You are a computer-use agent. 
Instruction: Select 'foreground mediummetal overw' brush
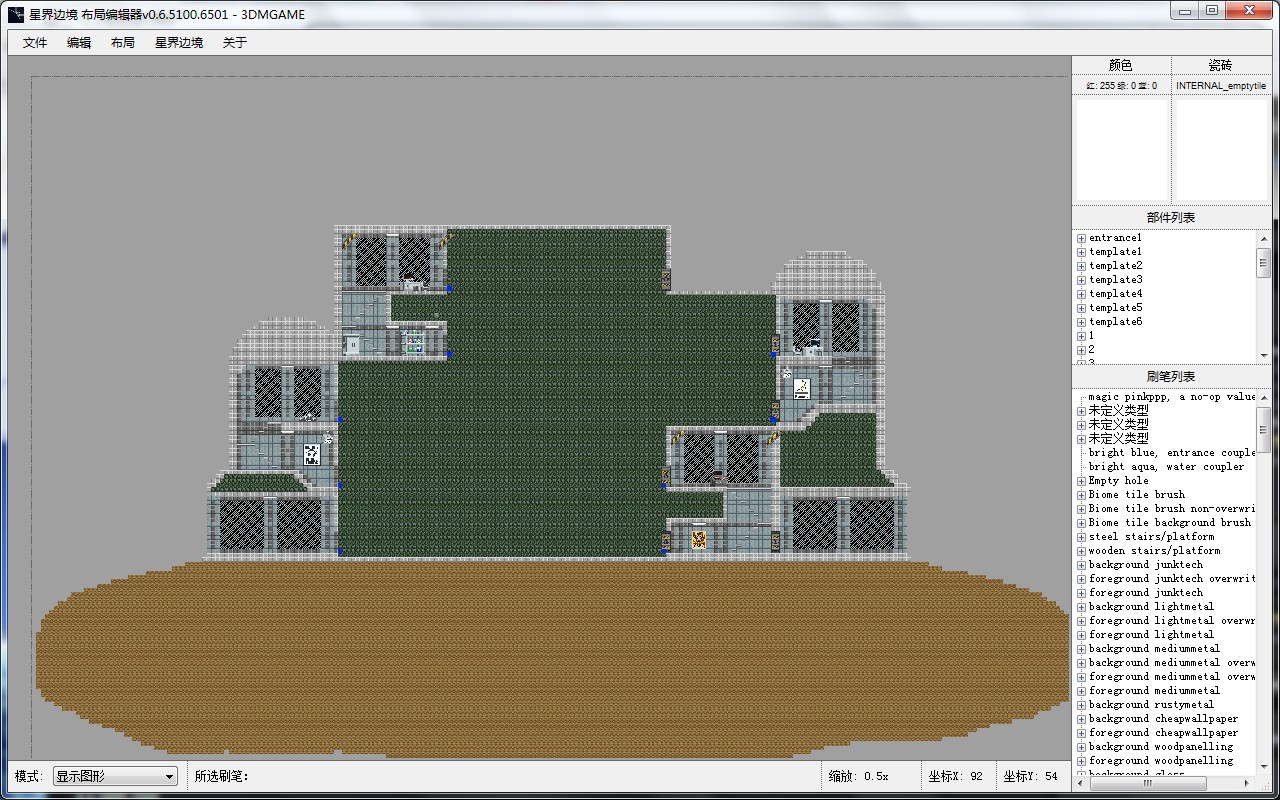pos(1171,677)
